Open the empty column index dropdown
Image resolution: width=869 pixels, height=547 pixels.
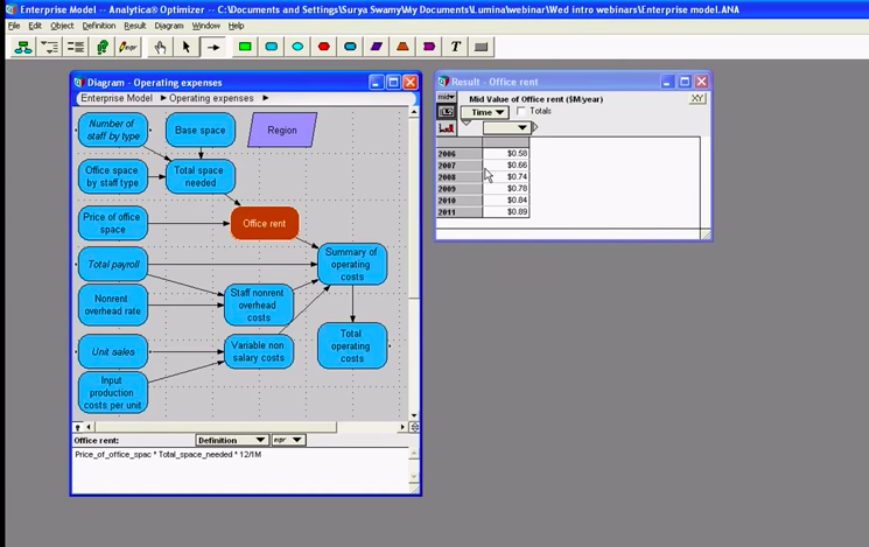[507, 127]
